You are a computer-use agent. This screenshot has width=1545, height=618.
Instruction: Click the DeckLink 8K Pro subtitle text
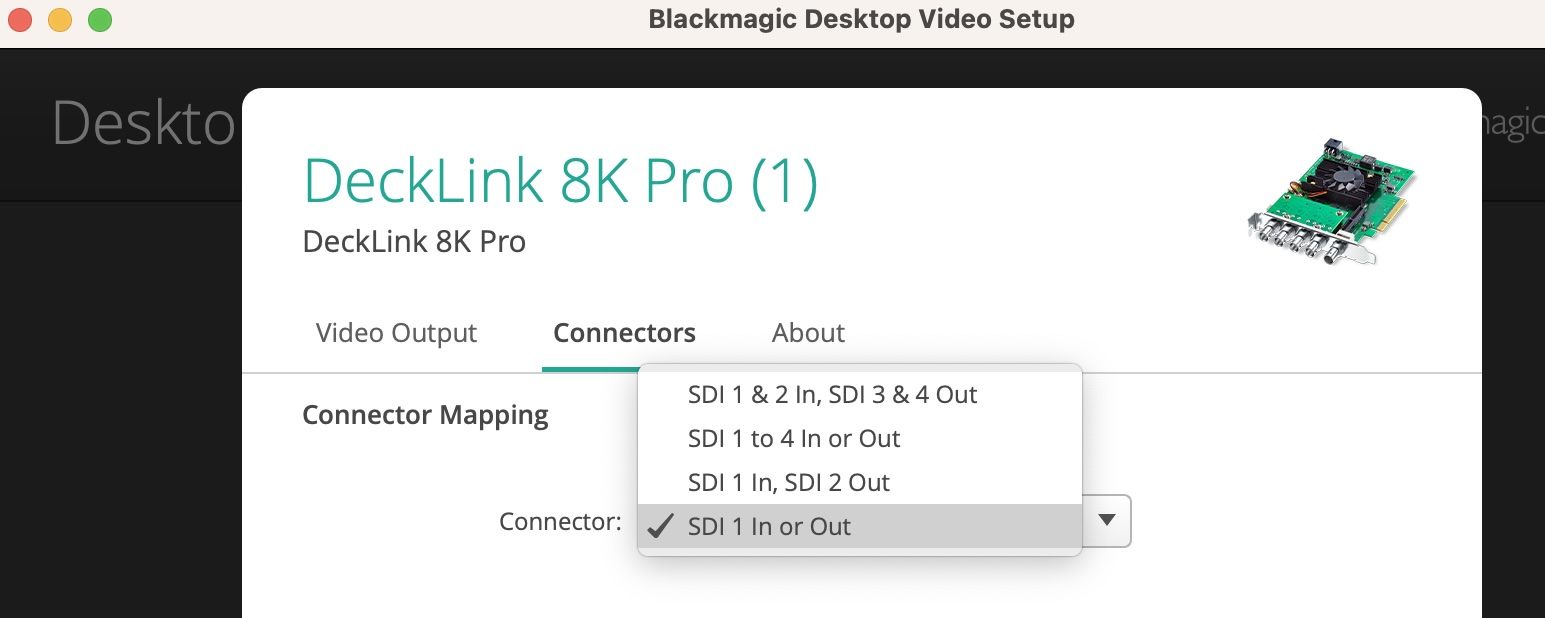(414, 242)
